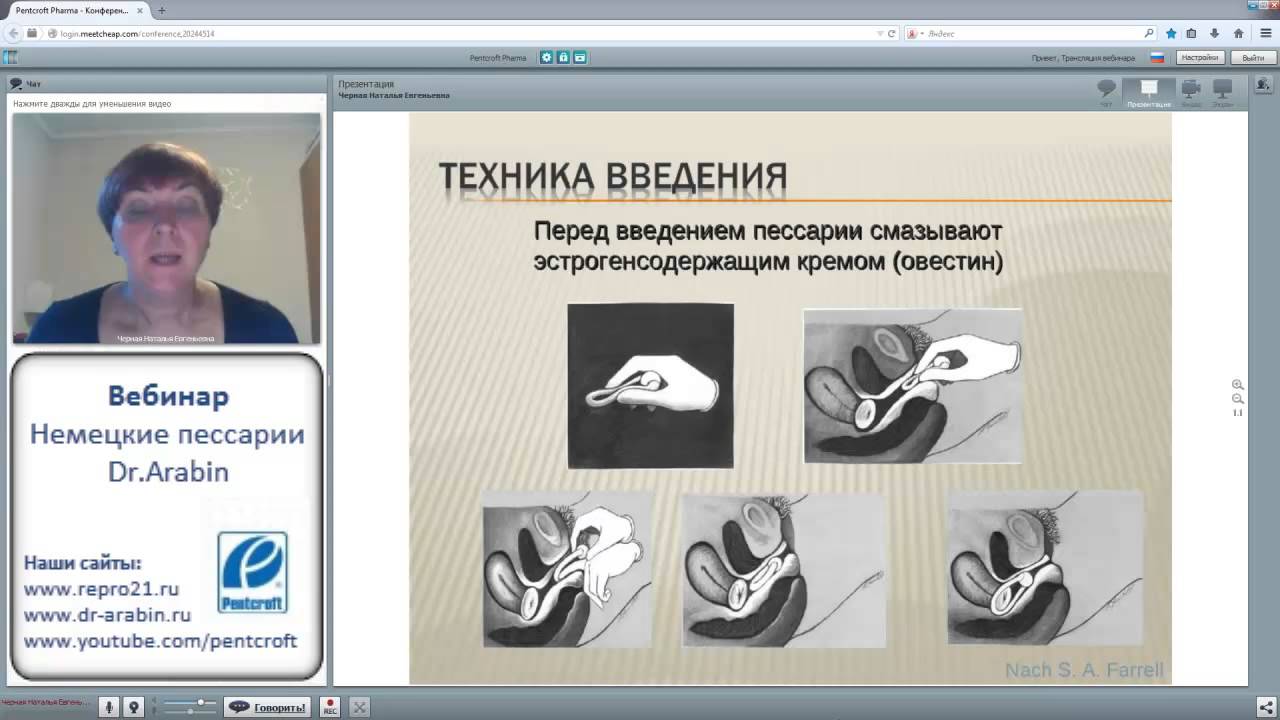The width and height of the screenshot is (1280, 720).
Task: Open the address bar history dropdown arrow
Action: (x=879, y=33)
